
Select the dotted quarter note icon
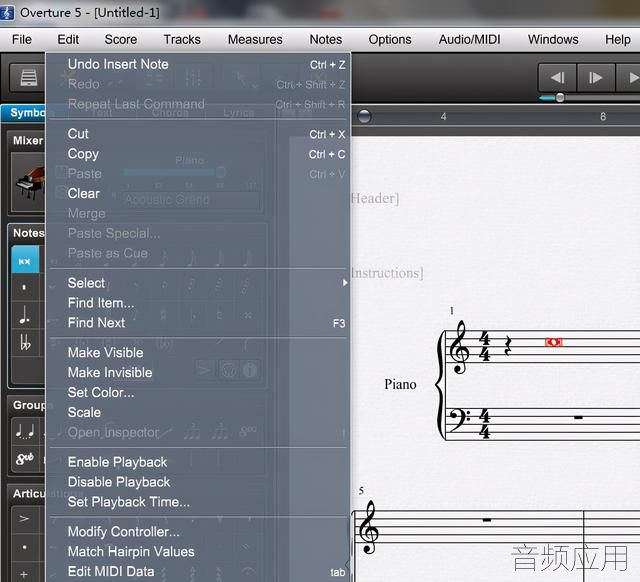pos(24,315)
